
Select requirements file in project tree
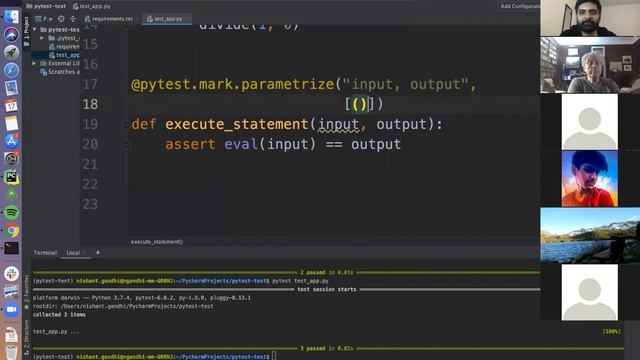pos(64,47)
